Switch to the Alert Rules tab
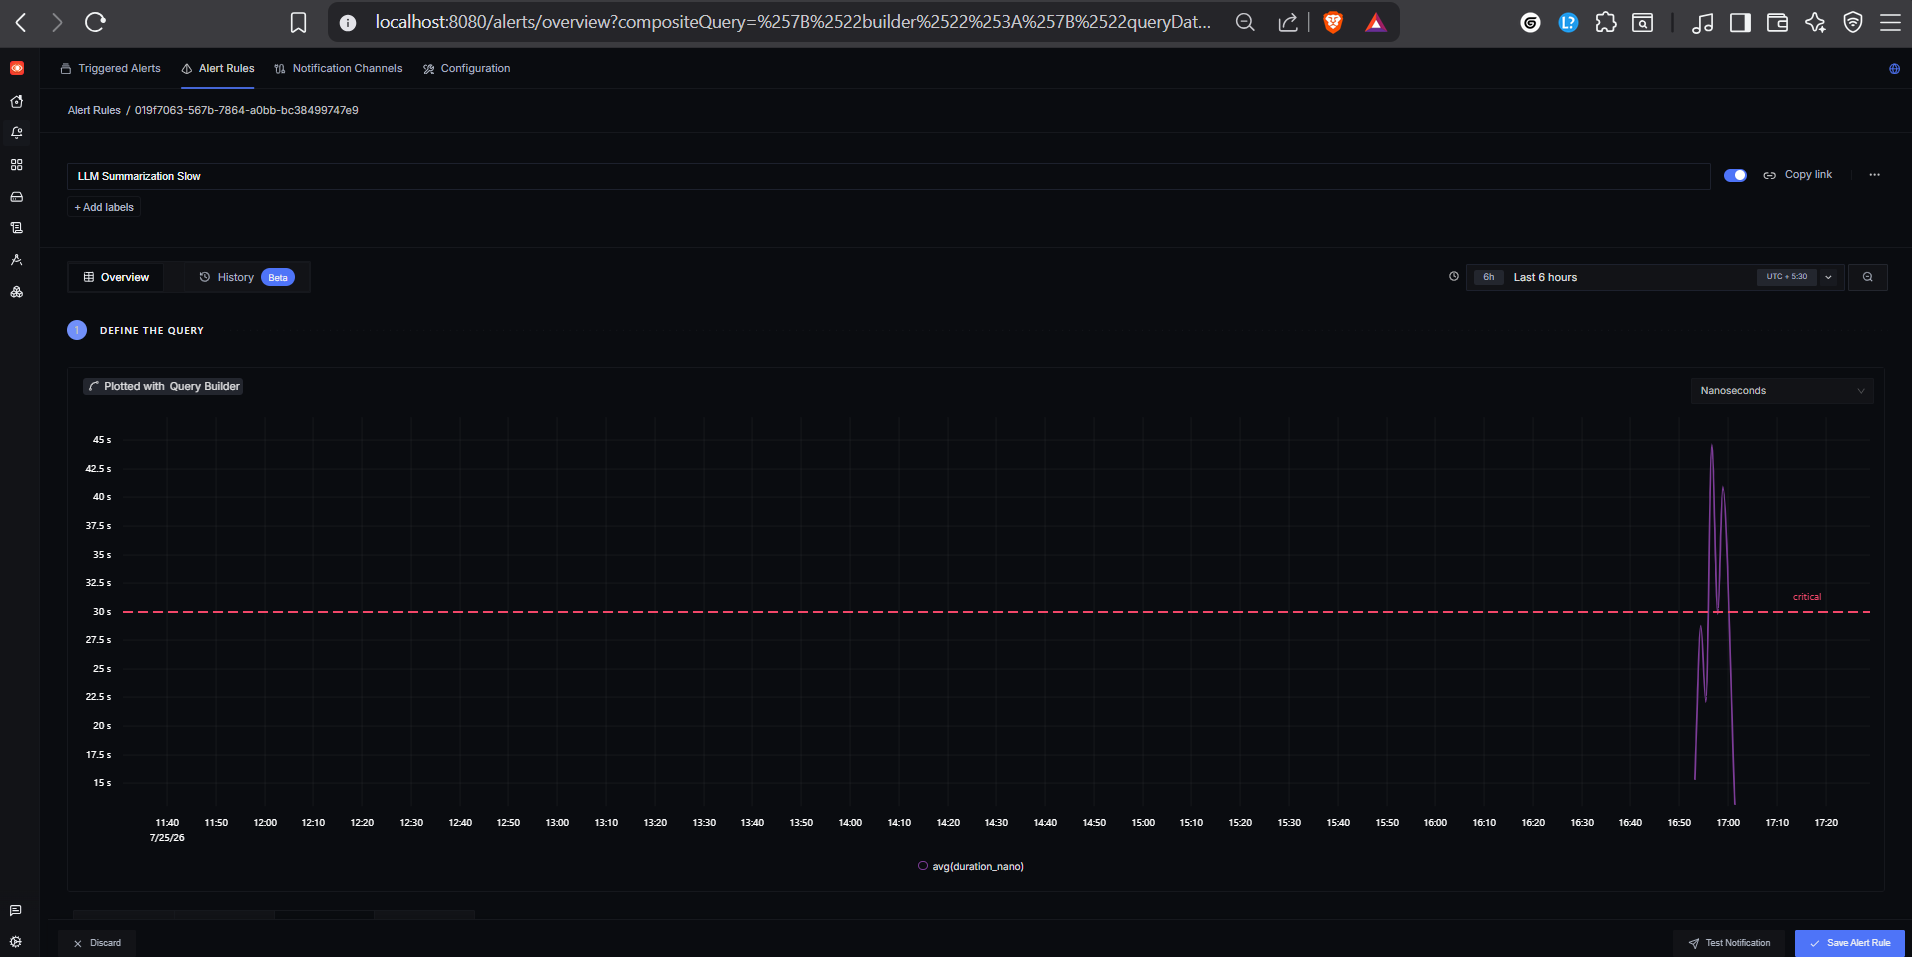The width and height of the screenshot is (1912, 957). pyautogui.click(x=218, y=68)
